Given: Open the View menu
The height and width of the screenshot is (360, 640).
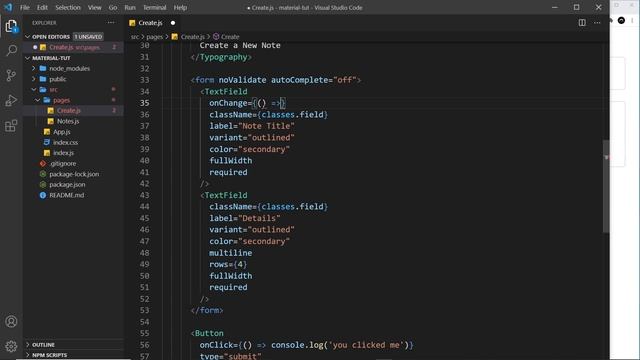Looking at the screenshot, I should [94, 7].
